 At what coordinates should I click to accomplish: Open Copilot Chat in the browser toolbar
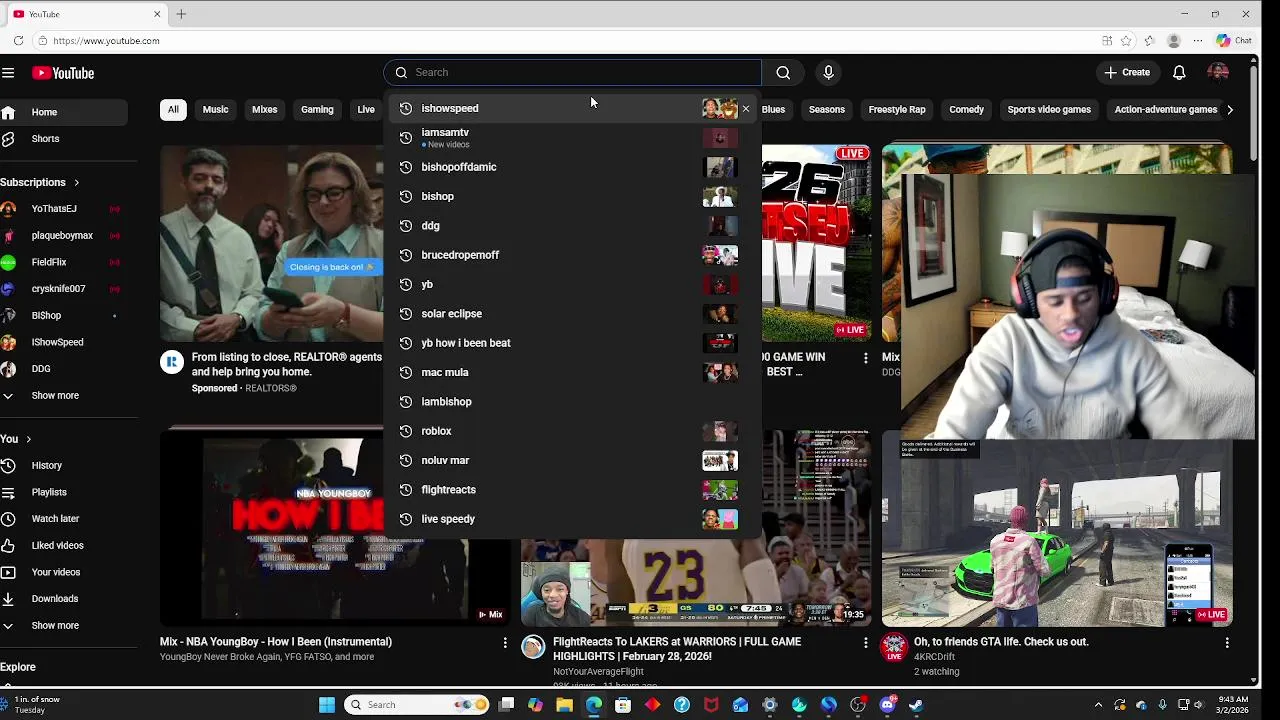(x=1234, y=41)
